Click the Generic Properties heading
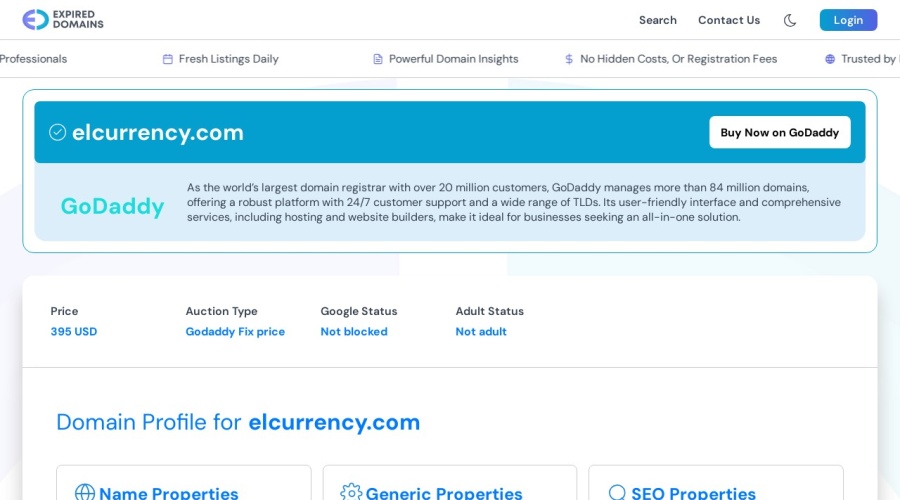 pos(444,493)
